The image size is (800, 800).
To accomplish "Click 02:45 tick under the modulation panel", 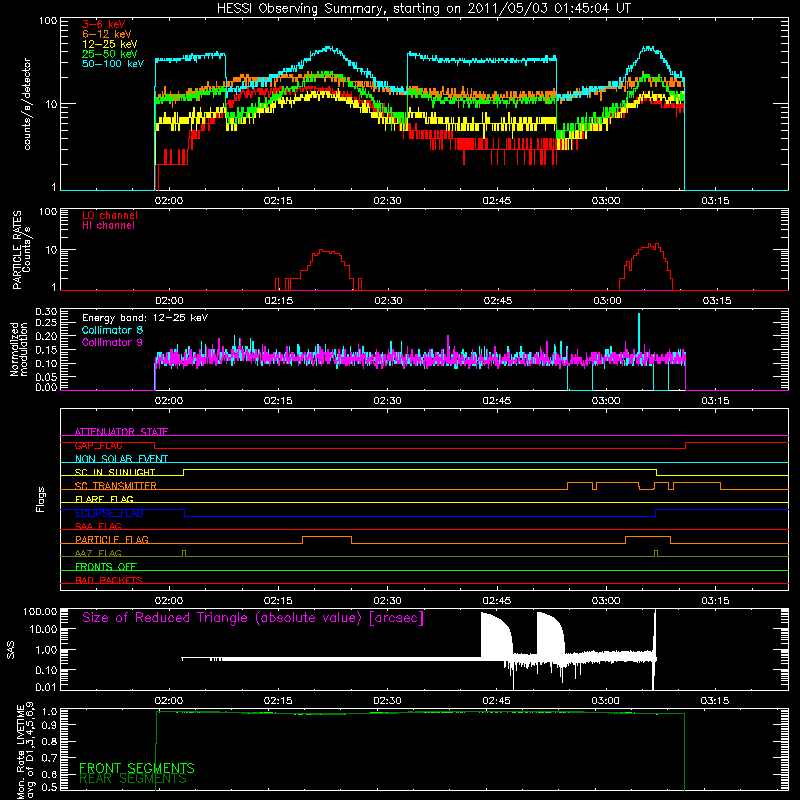I will 497,401.
